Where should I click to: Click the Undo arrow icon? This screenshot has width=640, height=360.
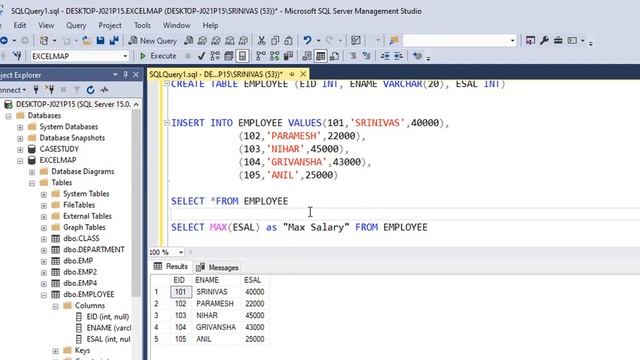[307, 40]
